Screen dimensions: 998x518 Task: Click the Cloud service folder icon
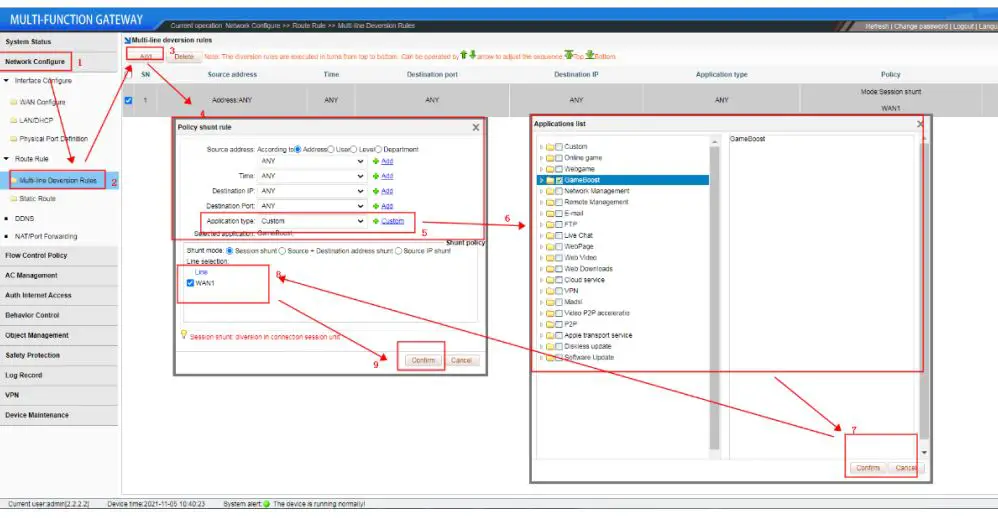550,280
